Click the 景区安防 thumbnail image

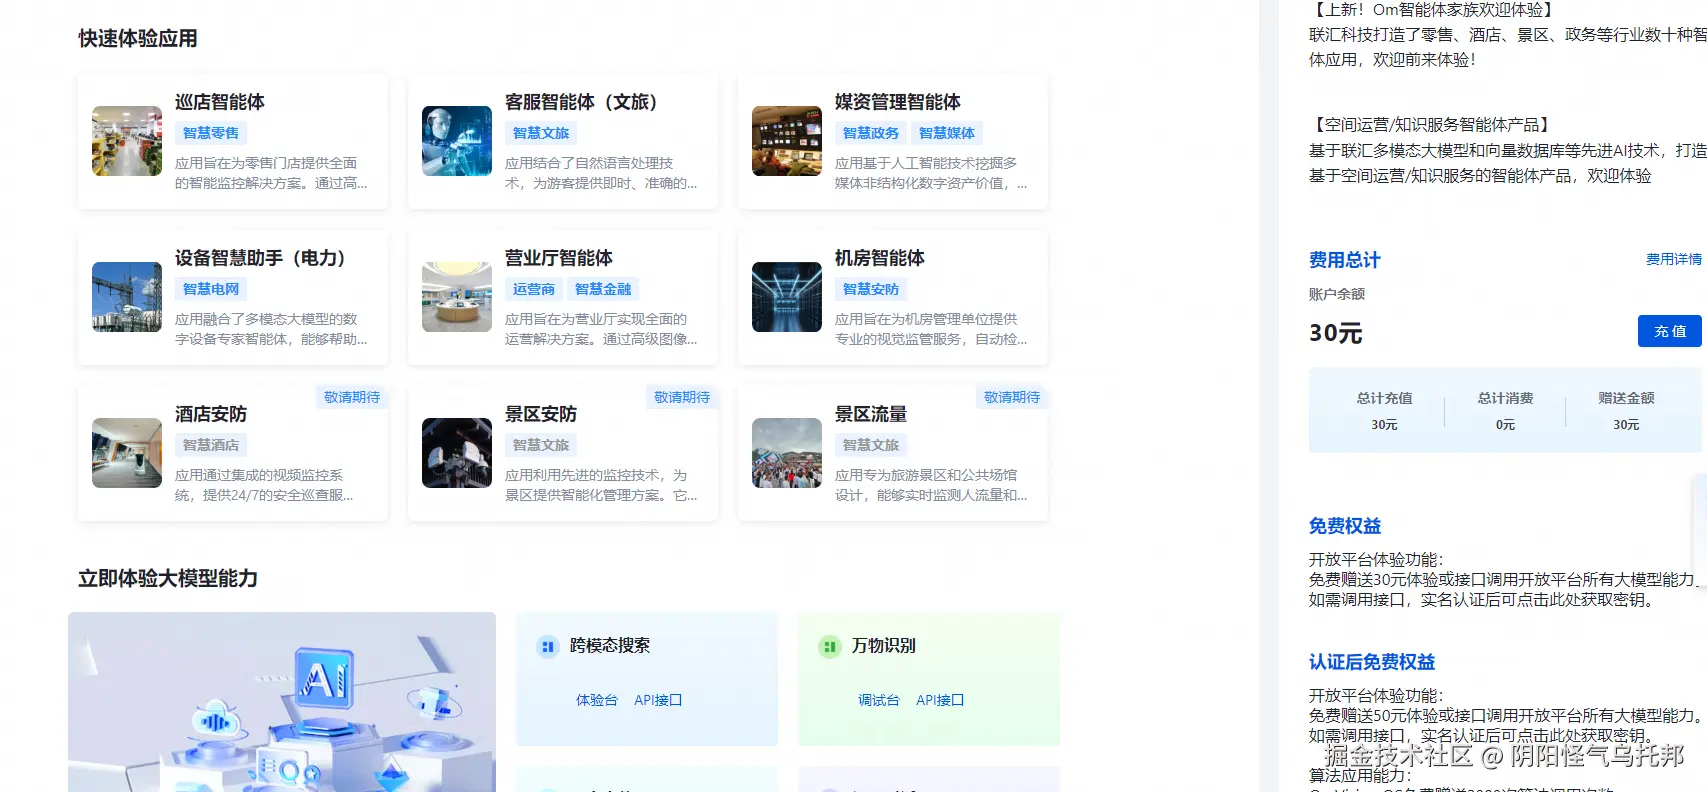pyautogui.click(x=457, y=453)
